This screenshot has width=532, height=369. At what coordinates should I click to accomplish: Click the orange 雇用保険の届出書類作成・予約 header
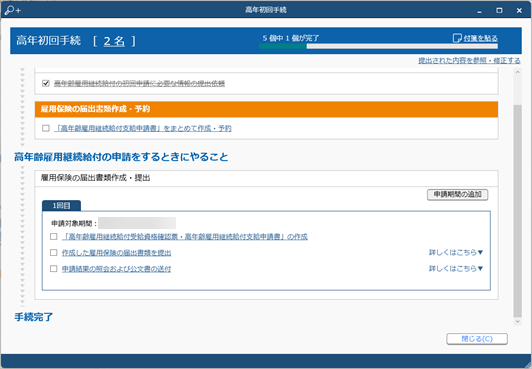click(266, 109)
